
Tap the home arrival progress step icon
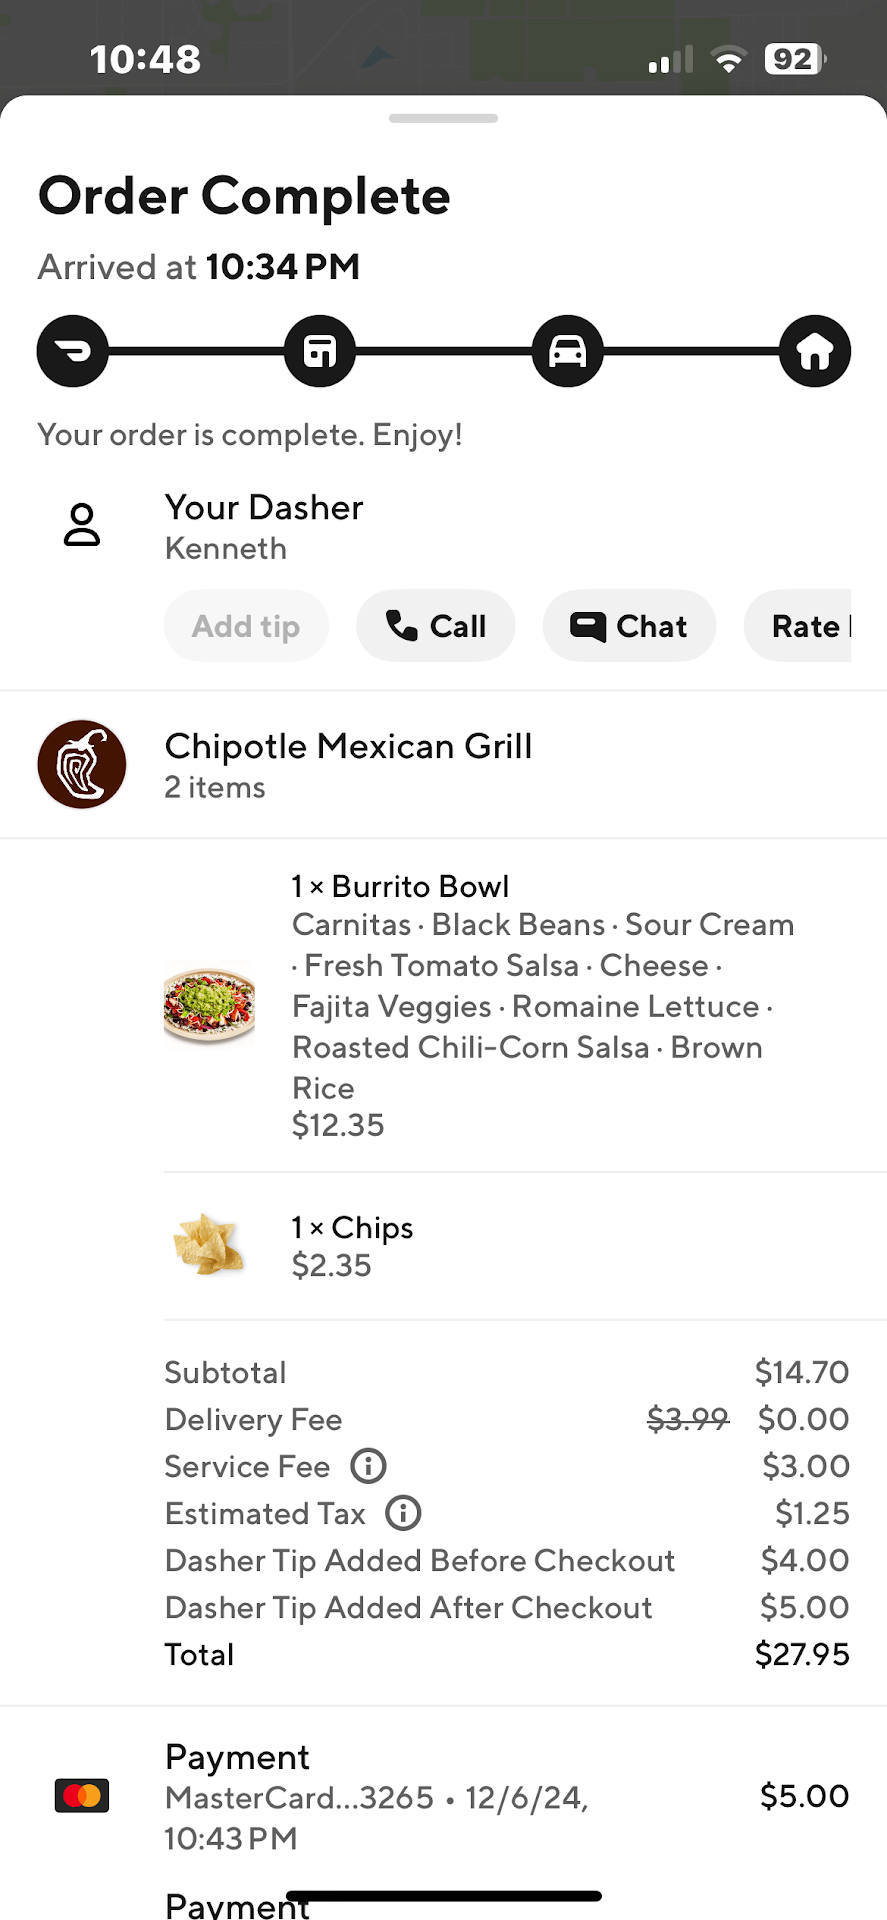(x=814, y=351)
